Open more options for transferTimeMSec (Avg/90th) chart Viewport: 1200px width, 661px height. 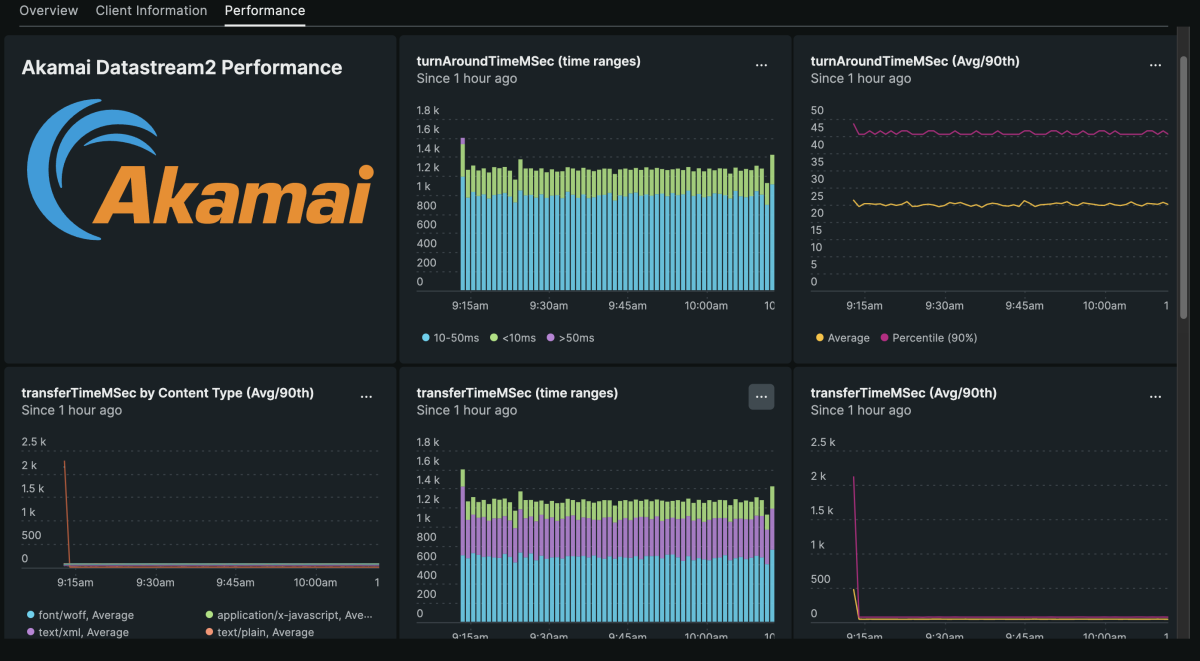click(x=1155, y=397)
